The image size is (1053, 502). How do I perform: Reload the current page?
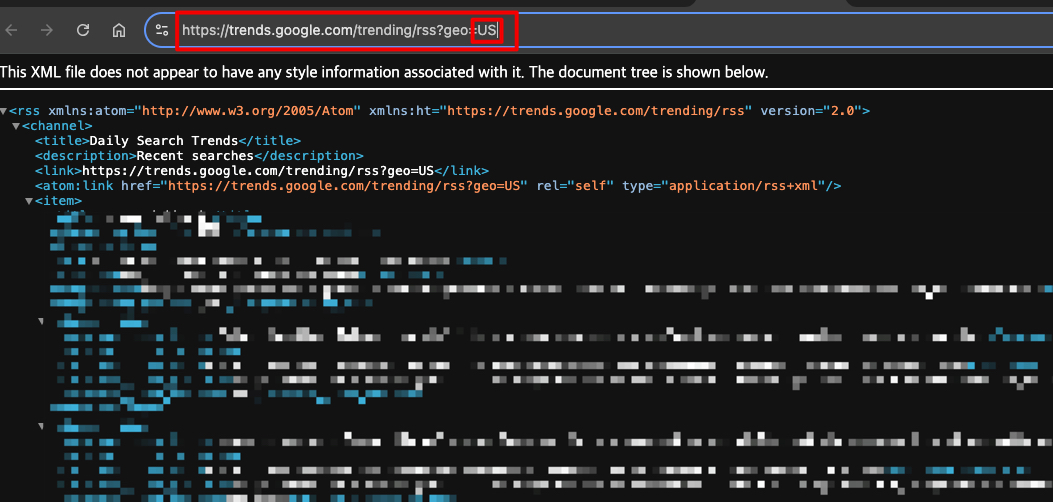[83, 30]
